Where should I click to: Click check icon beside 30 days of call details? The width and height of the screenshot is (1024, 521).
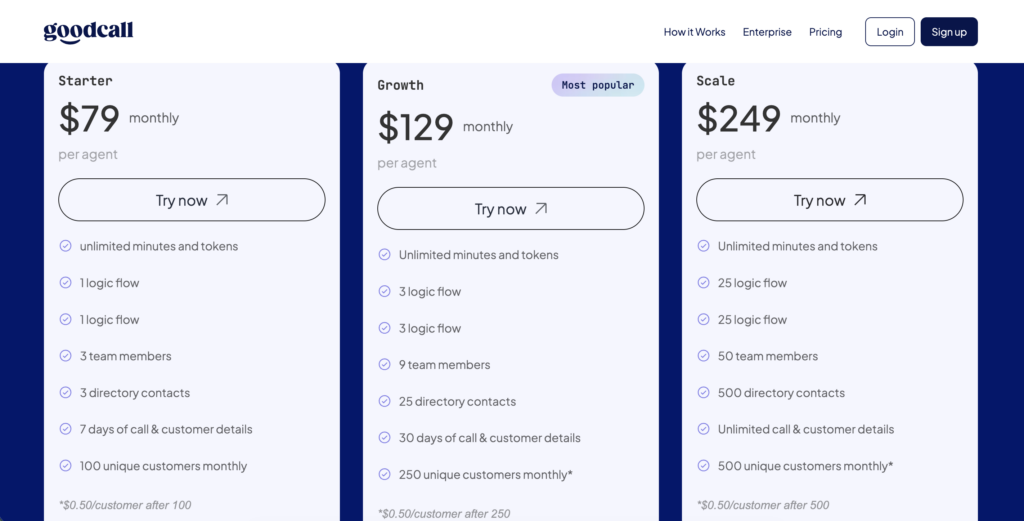click(x=385, y=437)
